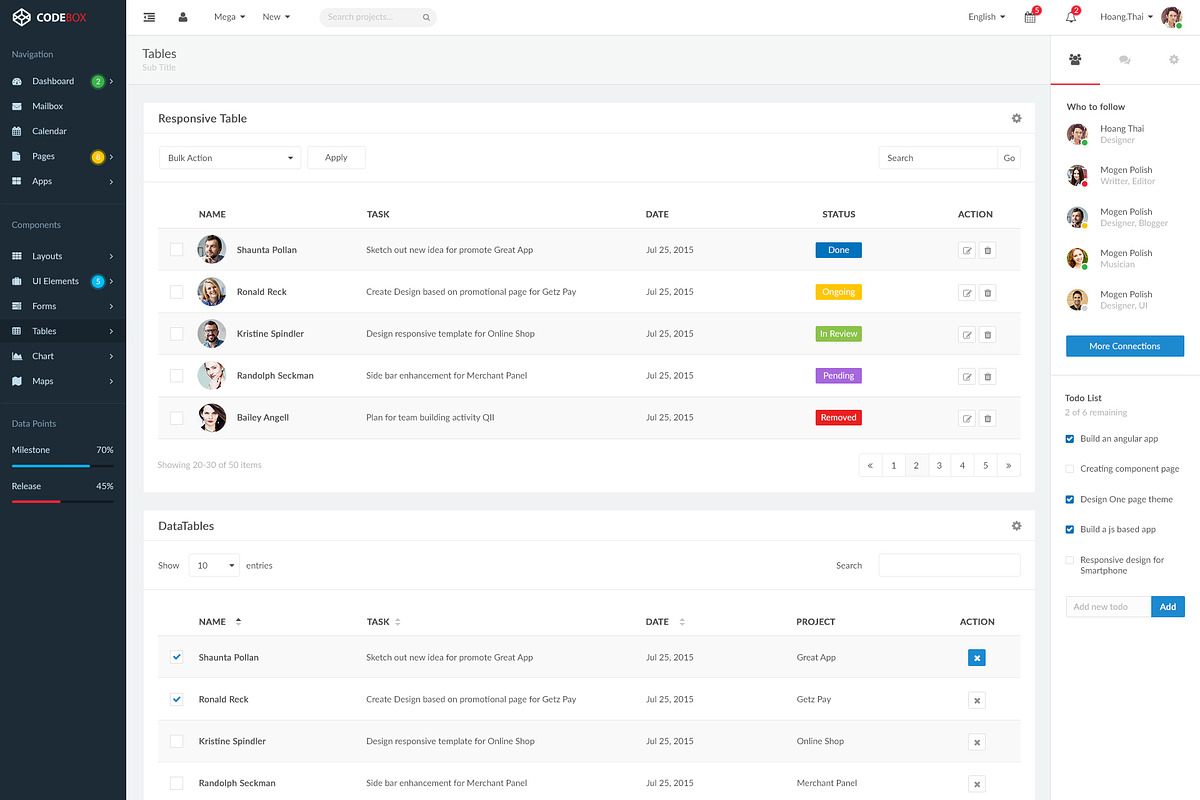Open the Responsive Table settings gear
Image resolution: width=1200 pixels, height=800 pixels.
[1016, 118]
